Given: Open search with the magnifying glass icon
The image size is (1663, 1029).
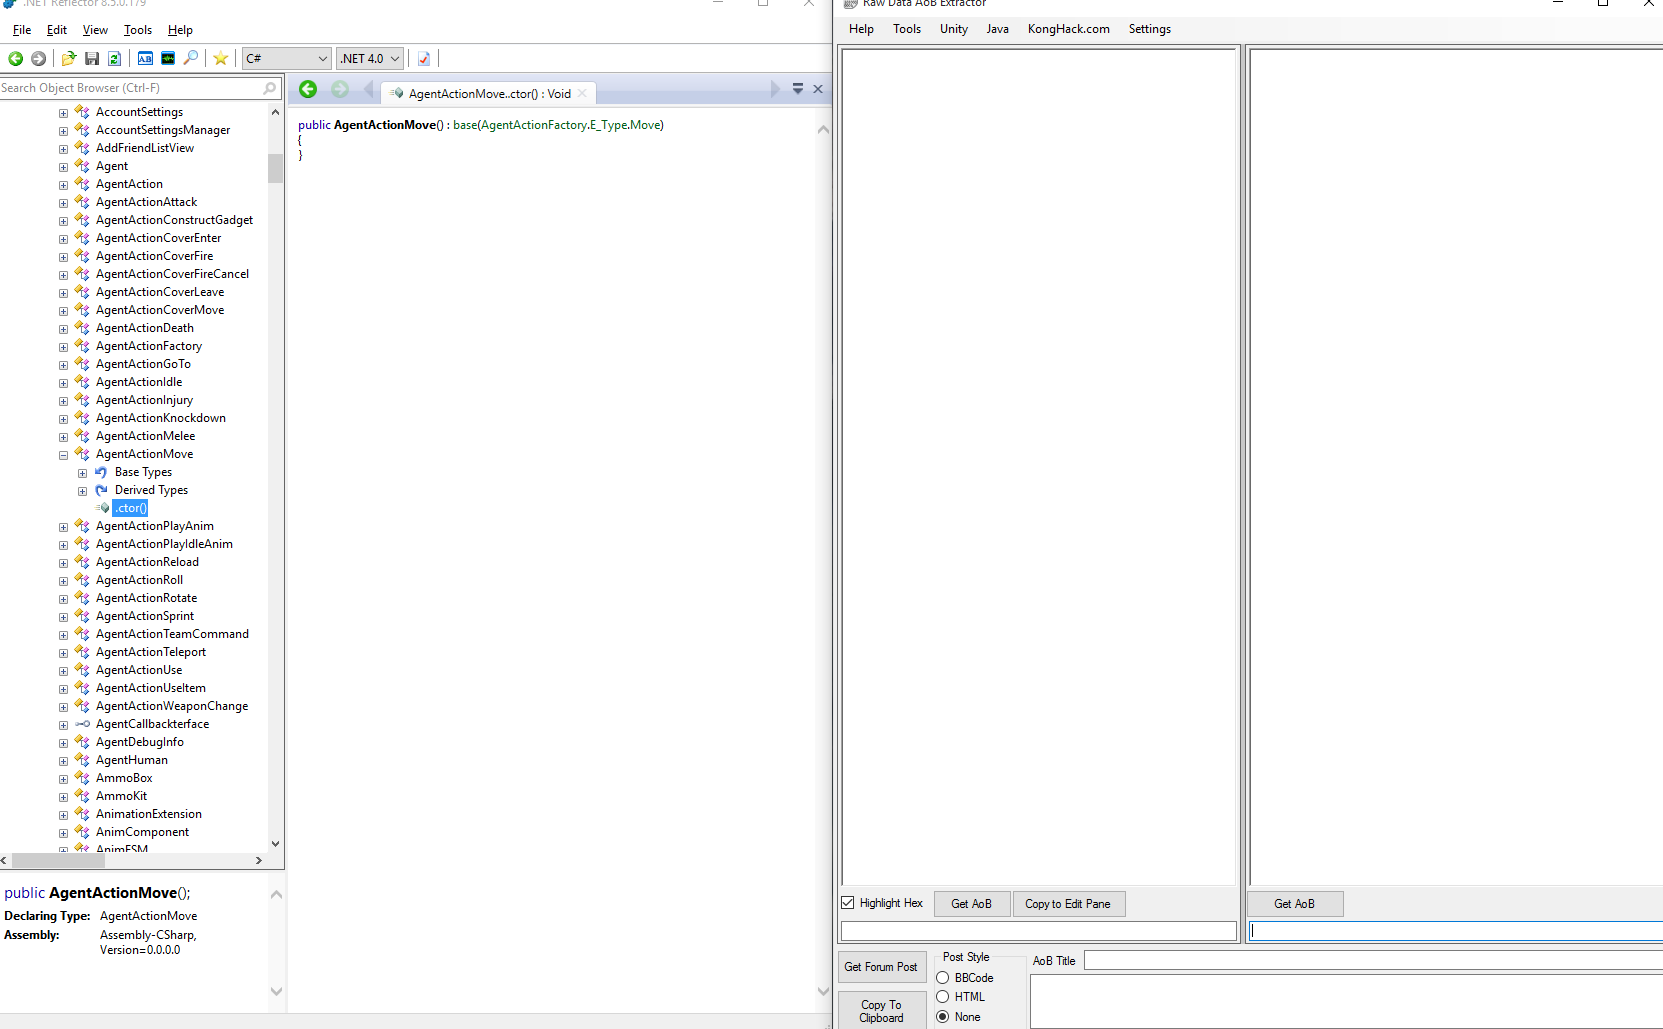Looking at the screenshot, I should click(x=191, y=58).
